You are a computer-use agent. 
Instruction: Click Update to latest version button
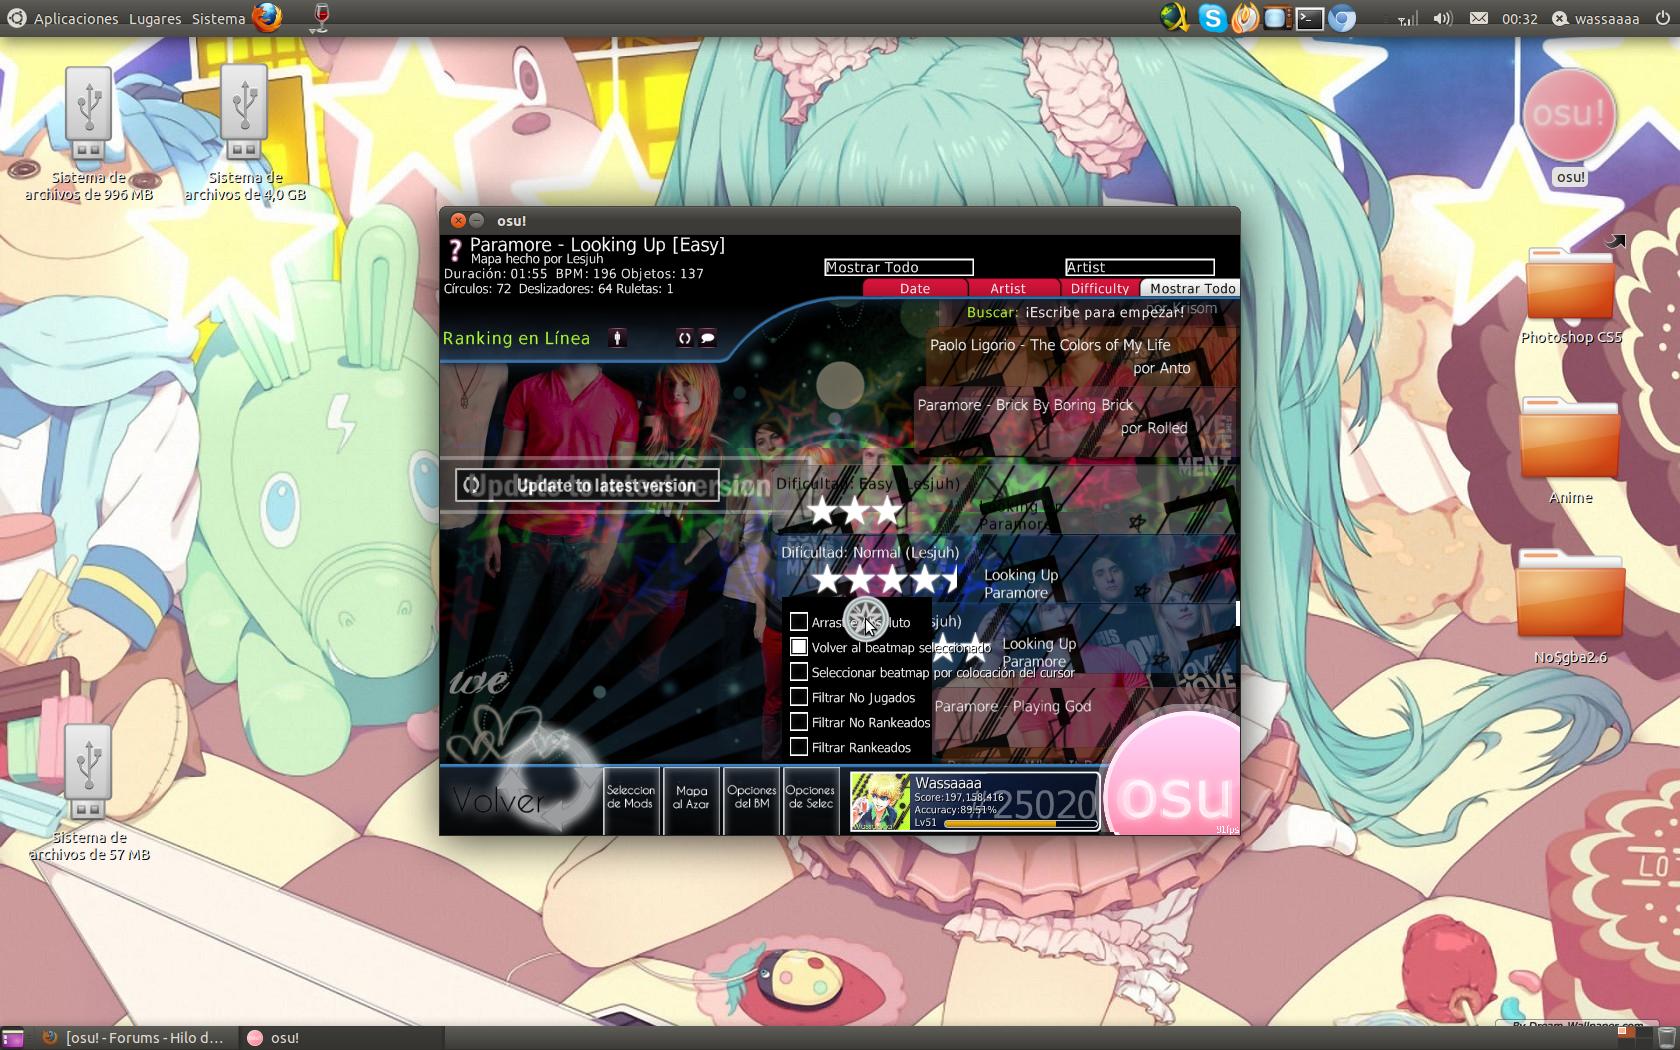point(588,485)
